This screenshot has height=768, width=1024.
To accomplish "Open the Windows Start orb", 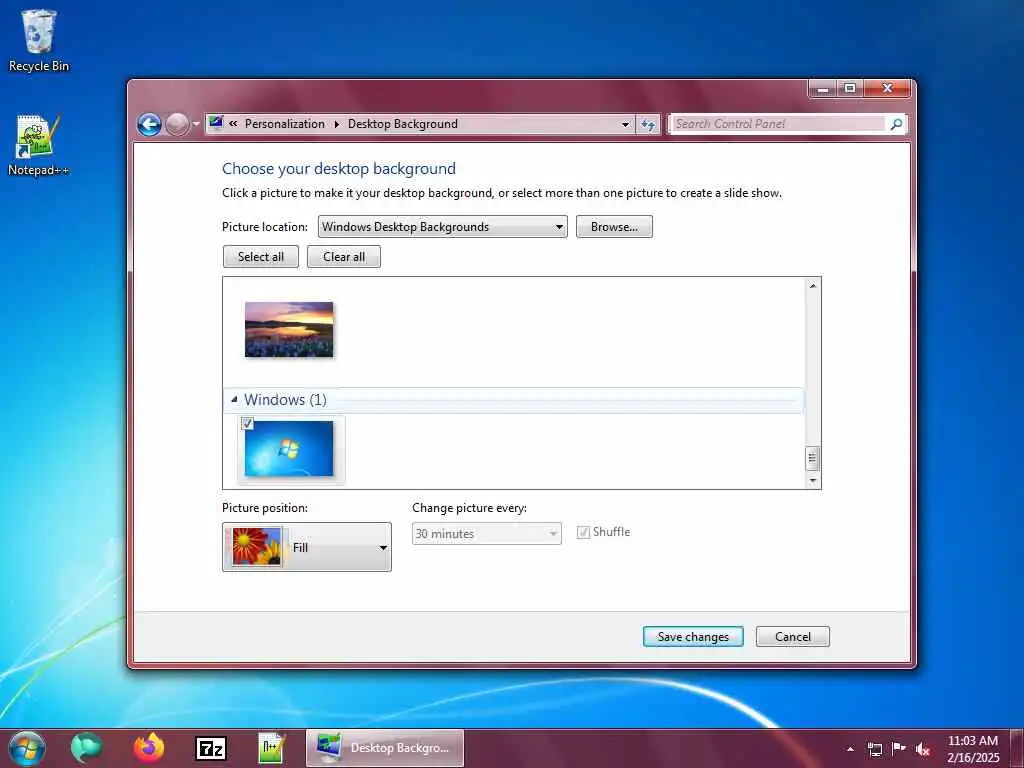I will tap(27, 748).
